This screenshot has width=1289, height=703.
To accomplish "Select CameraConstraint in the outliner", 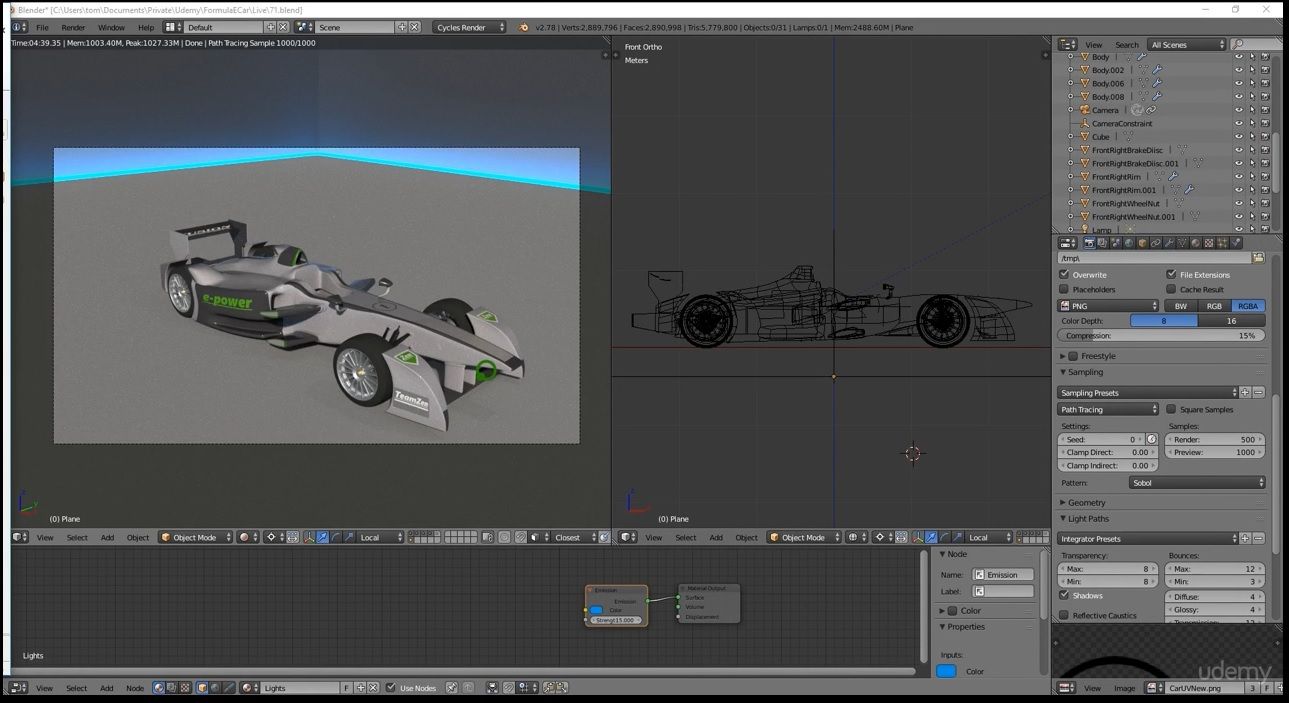I will (1122, 124).
